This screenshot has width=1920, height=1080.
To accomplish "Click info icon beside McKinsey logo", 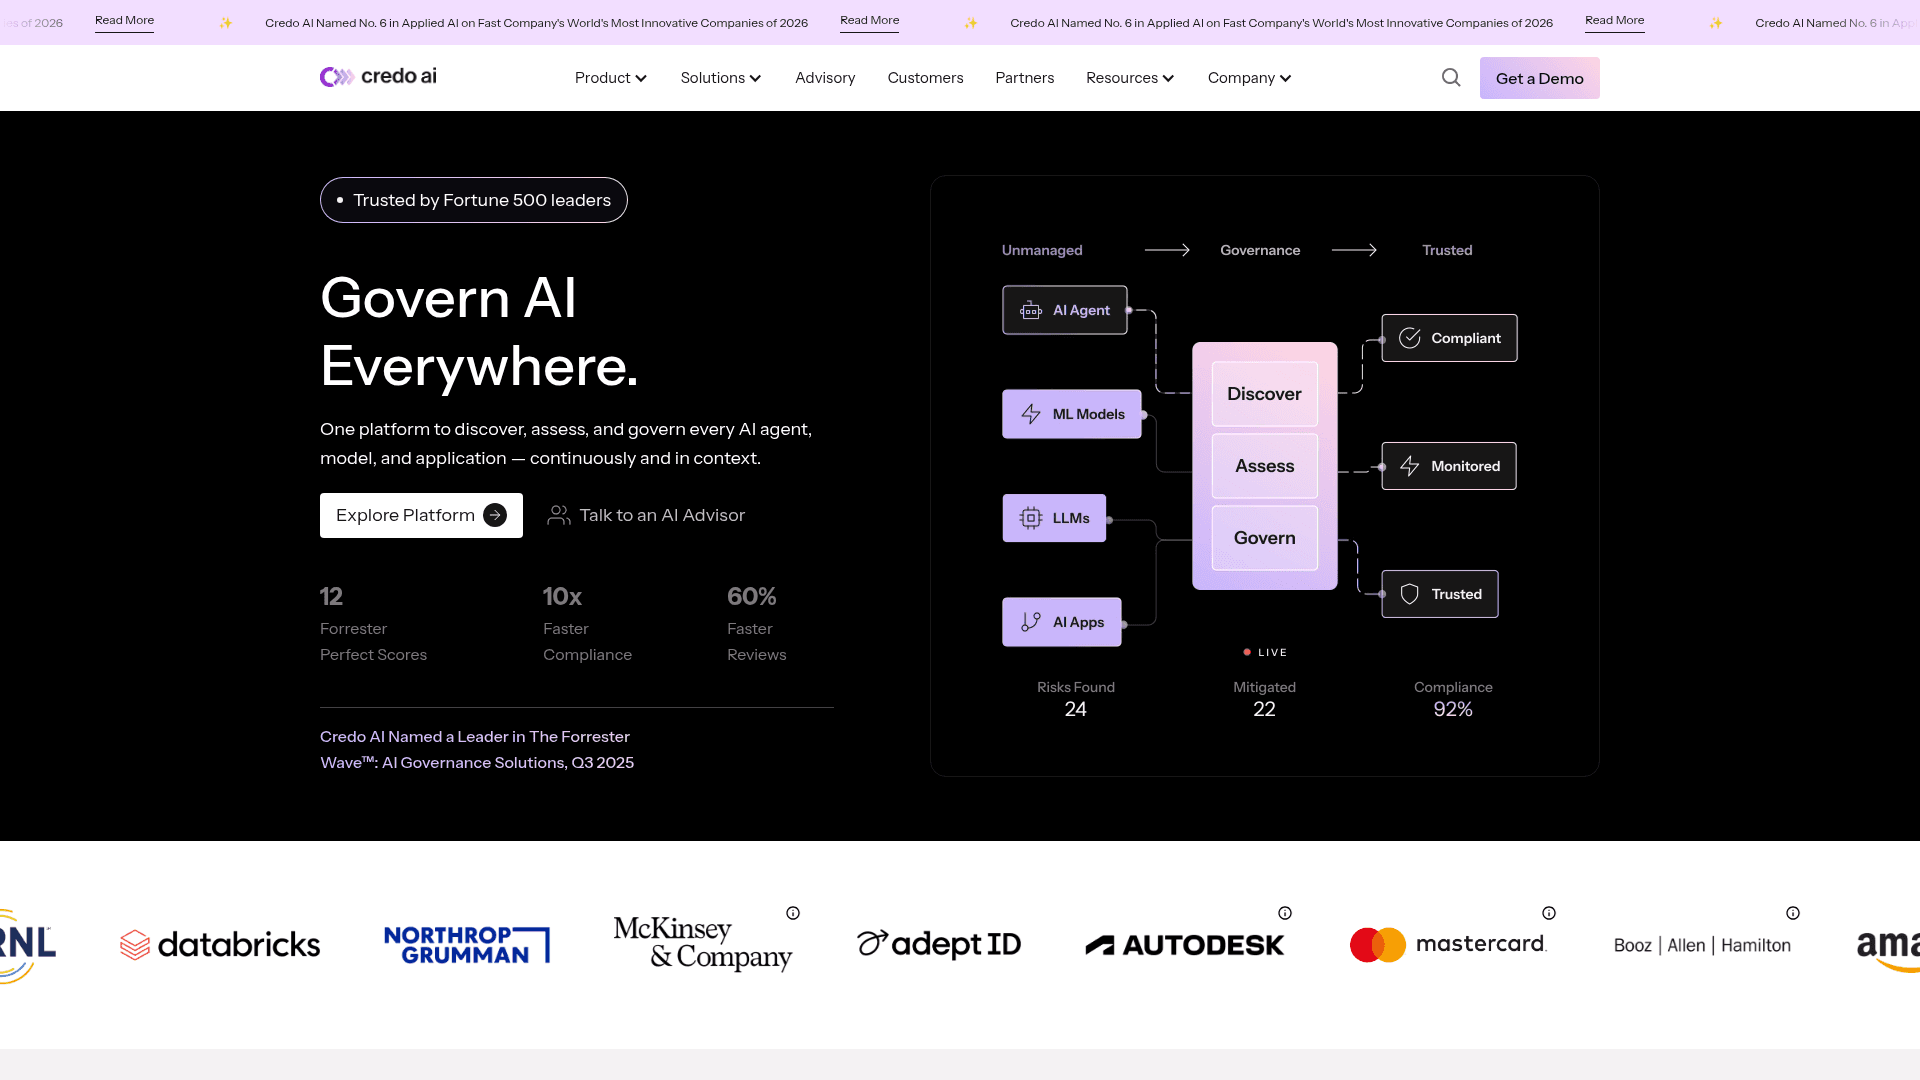I will point(793,913).
